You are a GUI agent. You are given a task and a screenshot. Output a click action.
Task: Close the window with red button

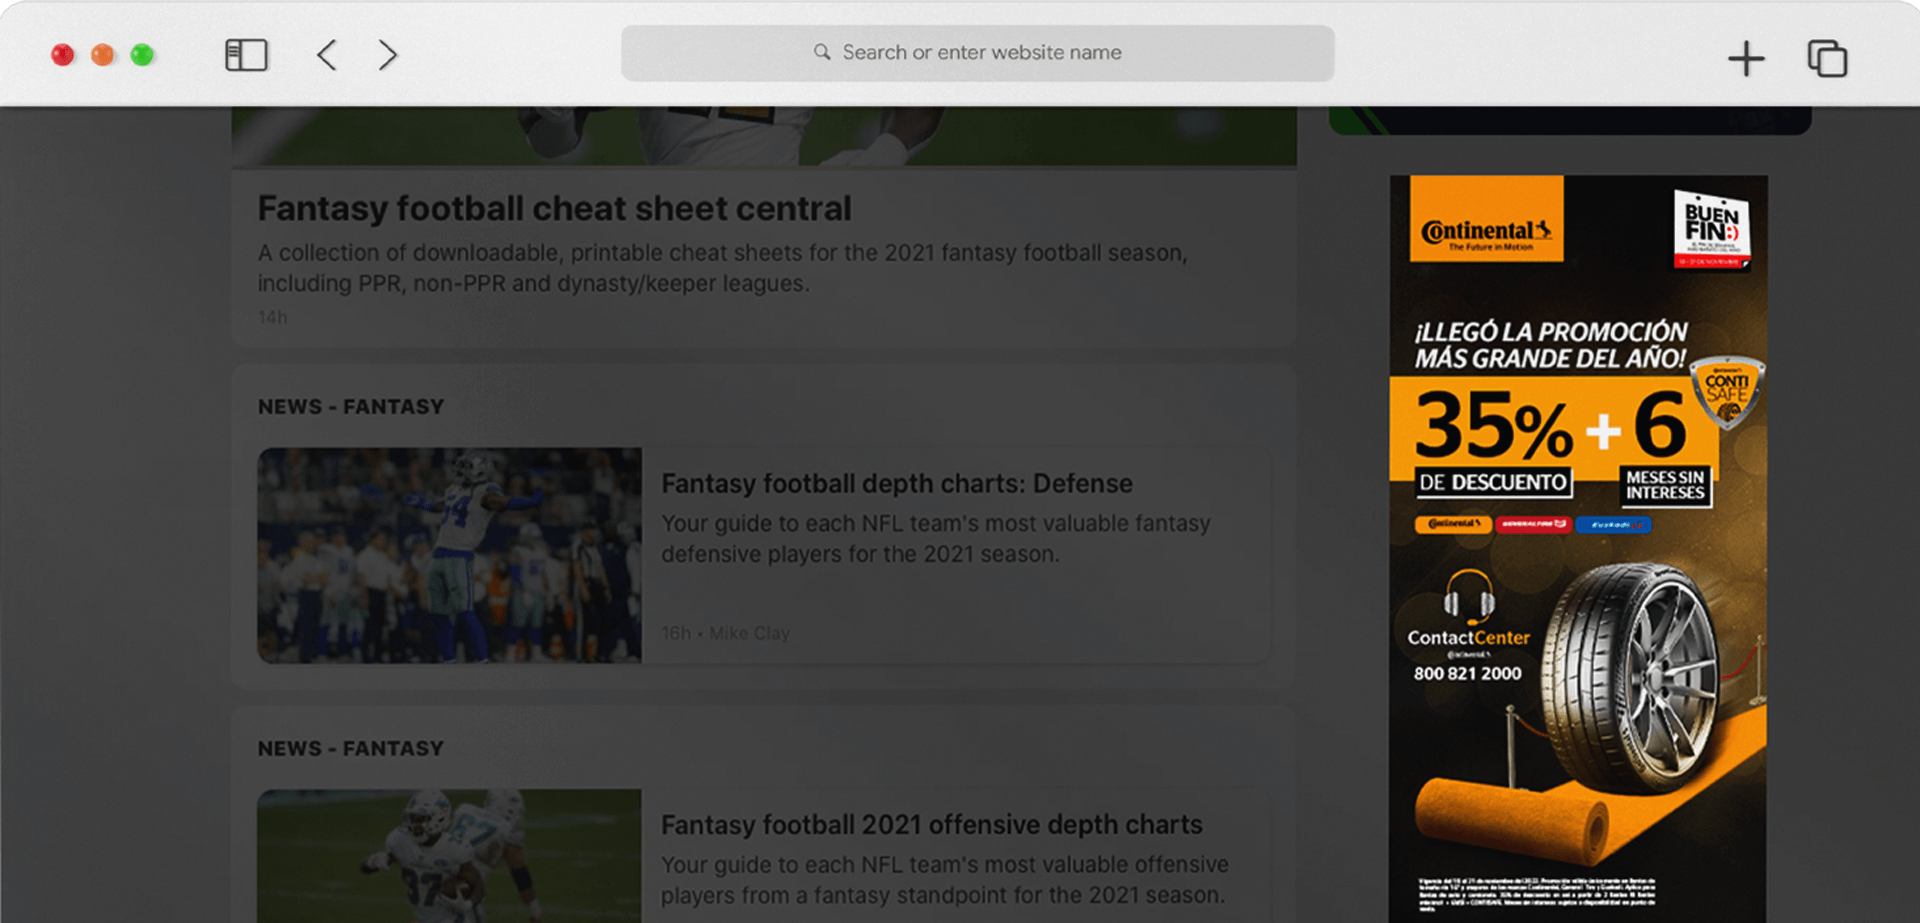click(63, 55)
